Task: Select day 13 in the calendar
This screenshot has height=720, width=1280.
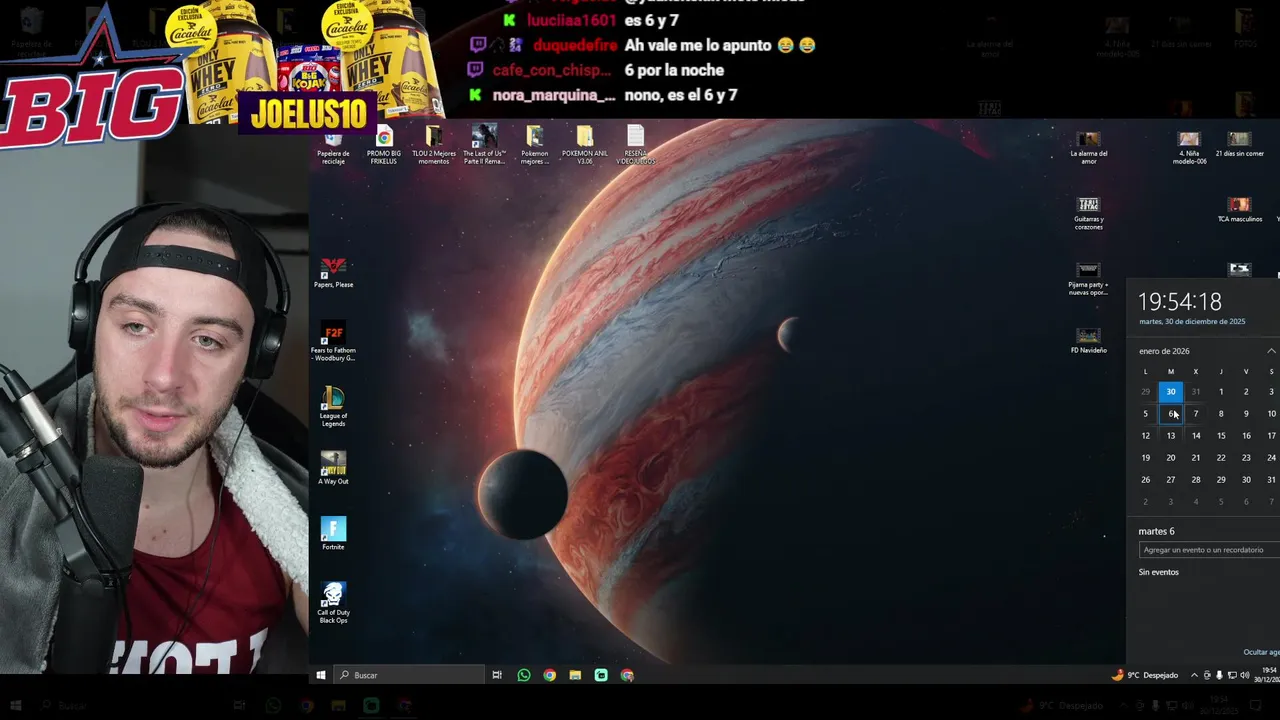Action: [x=1171, y=436]
